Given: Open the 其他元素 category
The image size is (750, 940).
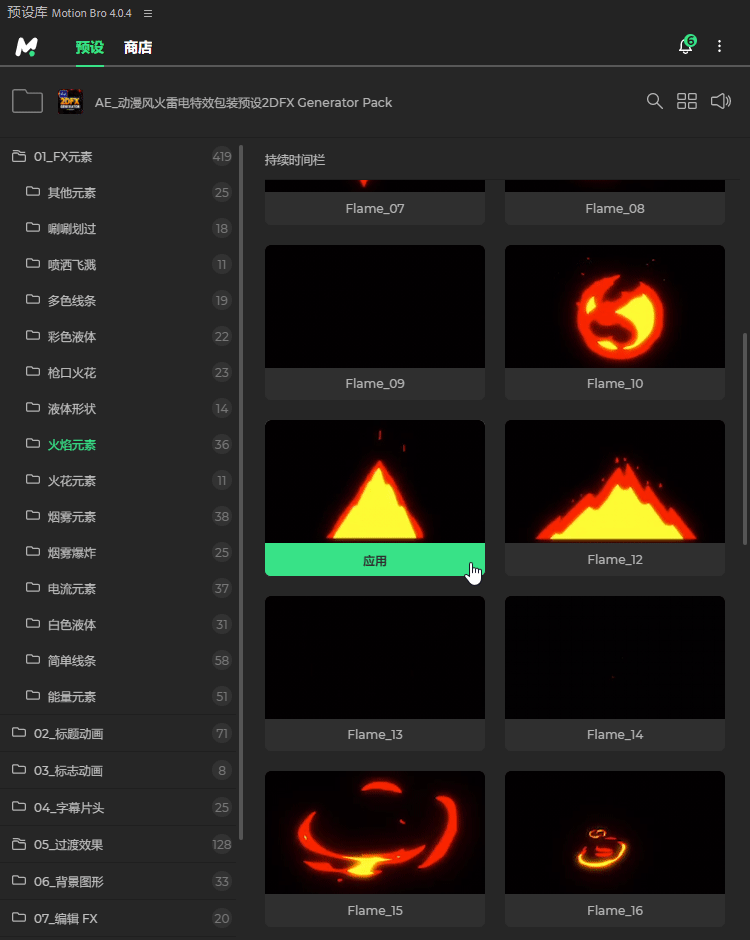Looking at the screenshot, I should click(120, 192).
